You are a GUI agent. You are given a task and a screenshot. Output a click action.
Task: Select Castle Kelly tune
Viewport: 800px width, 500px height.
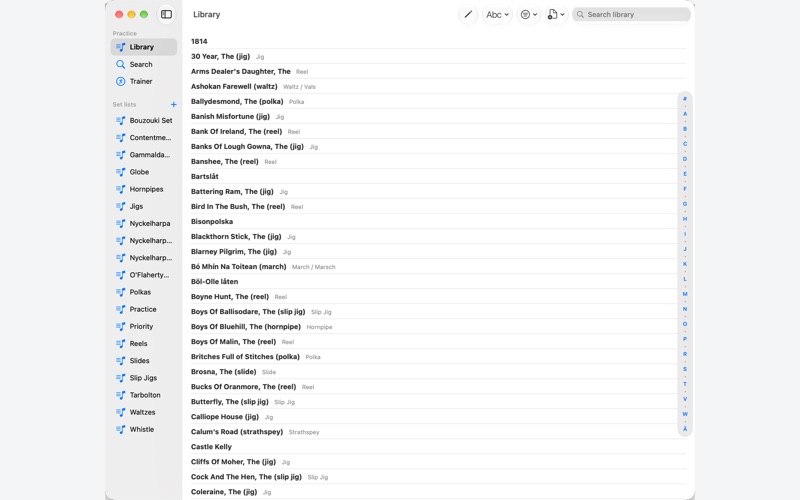(x=438, y=447)
